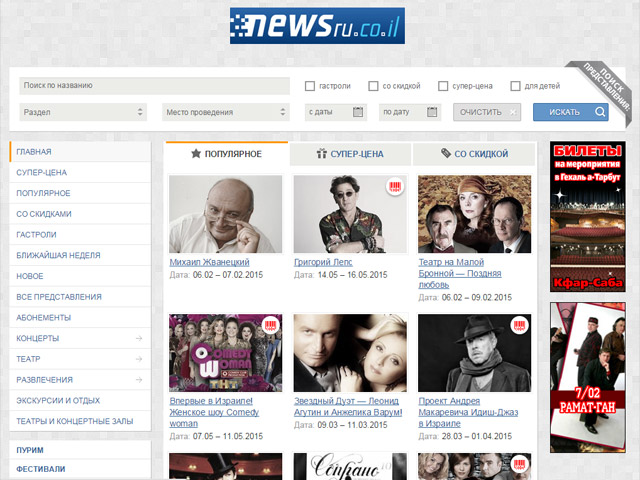Open the 'с даты' date picker field
Screen dimensions: 640x480
[336, 112]
